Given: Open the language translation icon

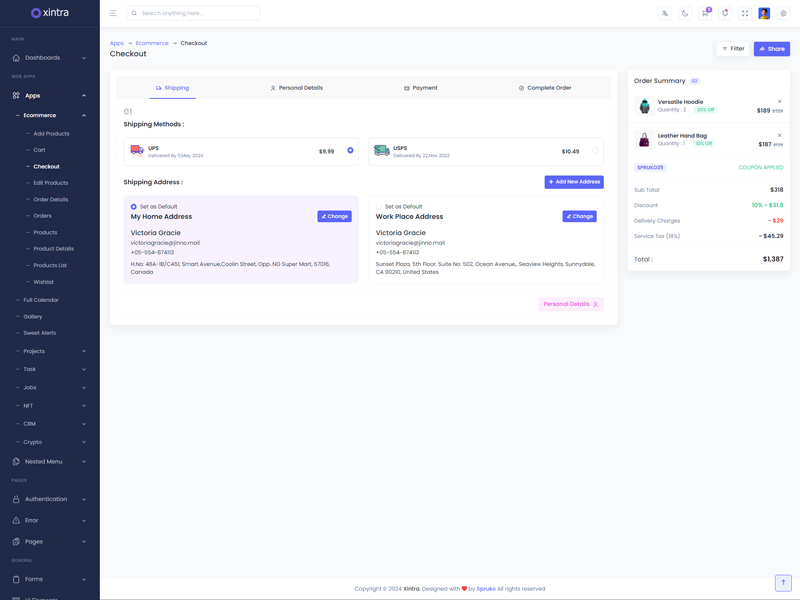Looking at the screenshot, I should (x=665, y=13).
